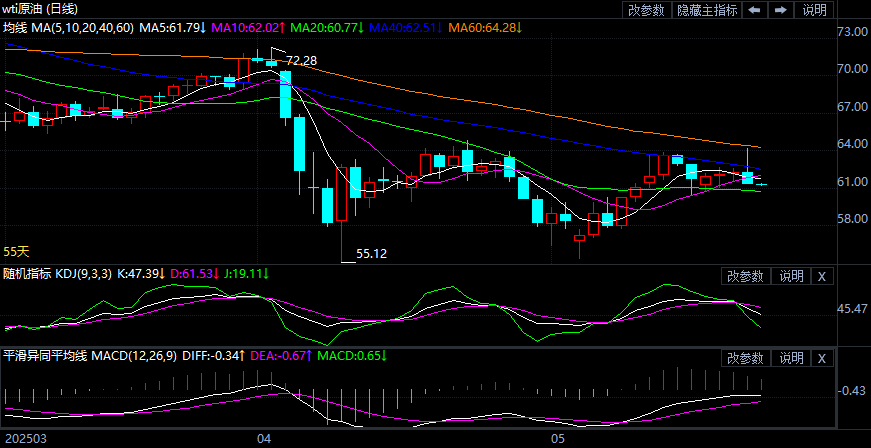Click the long red candlestick touching 55.12
The image size is (871, 448).
[341, 214]
